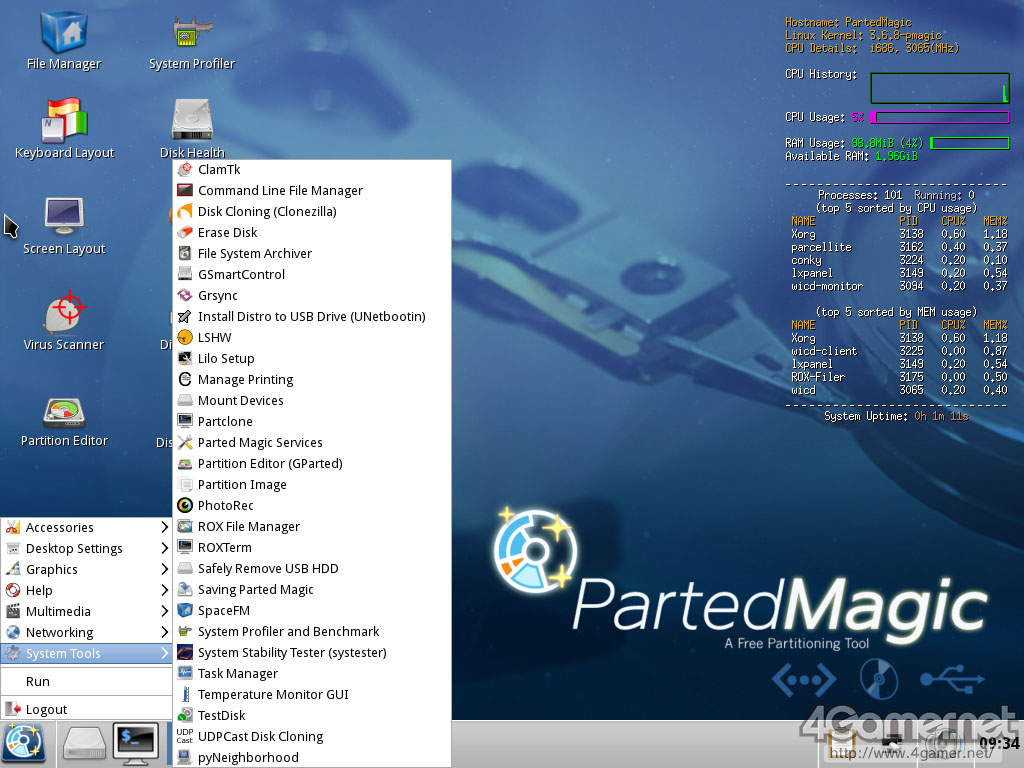Expand the Multimedia submenu arrow
The height and width of the screenshot is (768, 1024).
point(165,611)
